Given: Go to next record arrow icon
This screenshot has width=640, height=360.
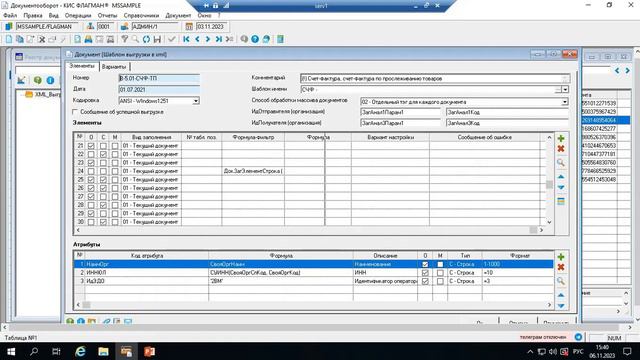Looking at the screenshot, I should [x=208, y=39].
